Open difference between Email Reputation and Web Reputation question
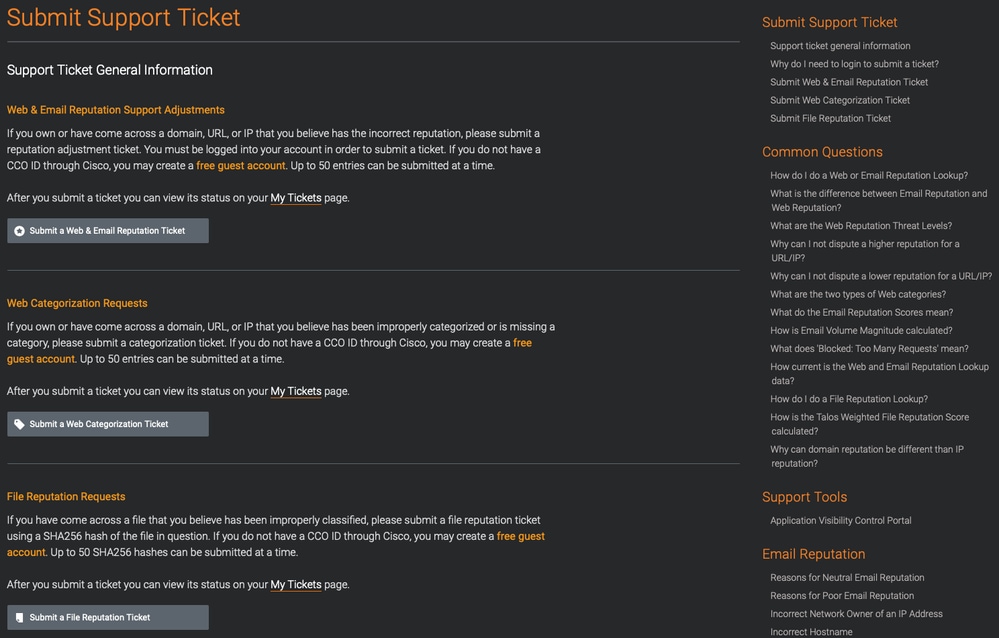The height and width of the screenshot is (638, 999). (x=879, y=200)
